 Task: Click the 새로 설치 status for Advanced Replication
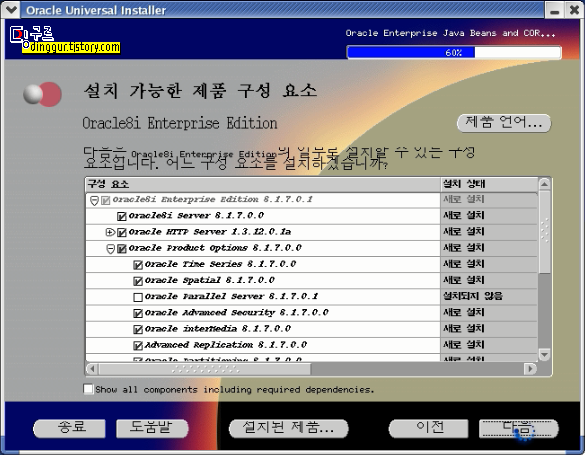point(463,345)
